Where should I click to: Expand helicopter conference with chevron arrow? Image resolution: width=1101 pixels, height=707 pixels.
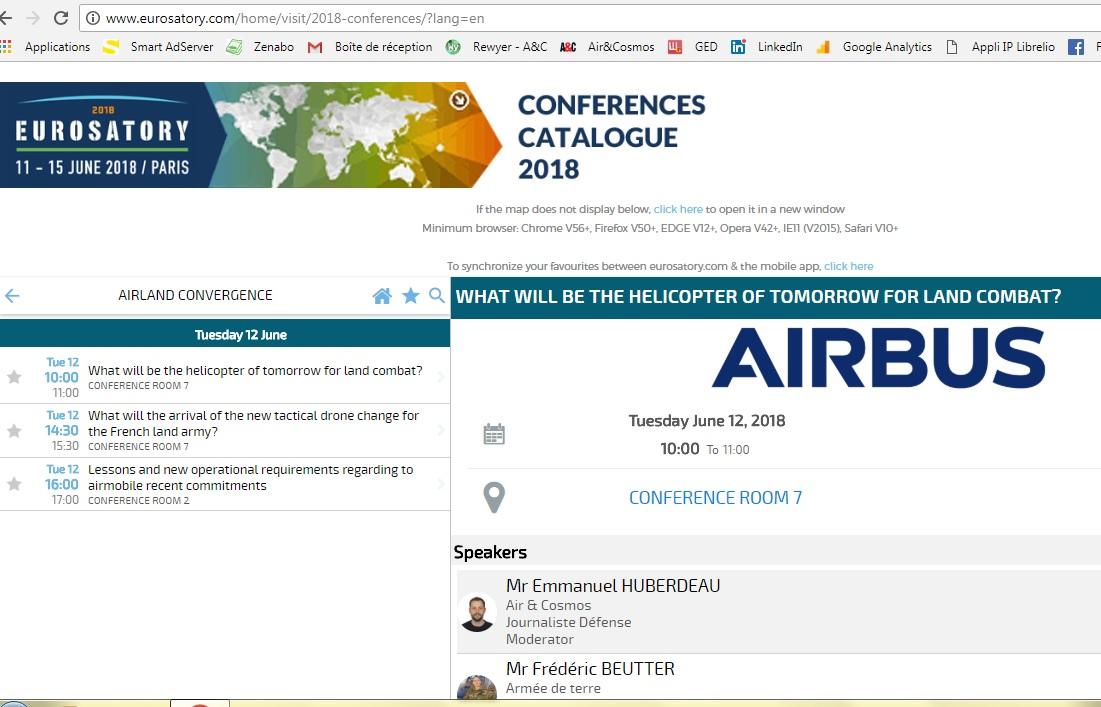(x=441, y=377)
